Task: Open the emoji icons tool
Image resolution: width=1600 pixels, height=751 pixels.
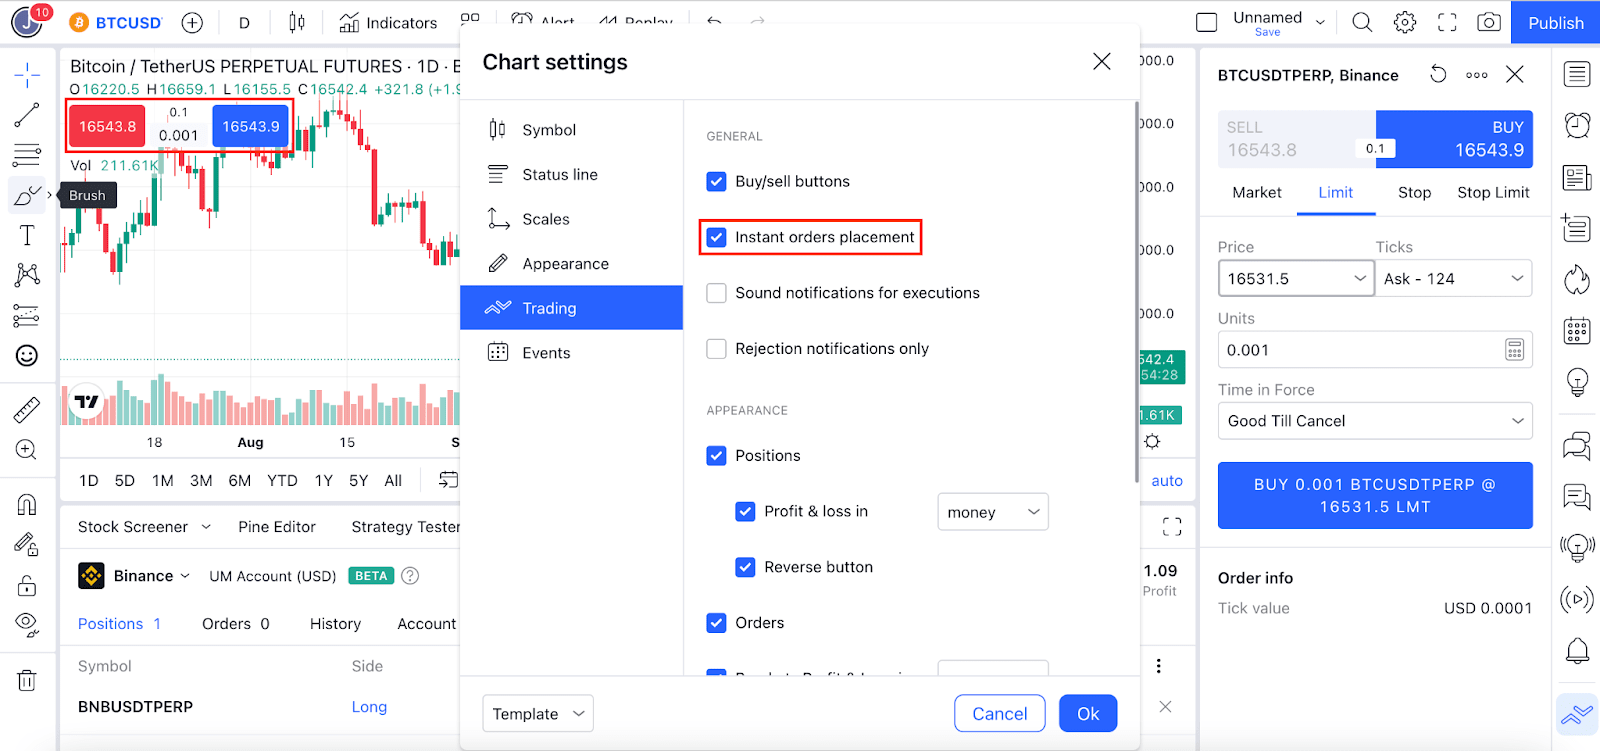Action: (x=27, y=356)
